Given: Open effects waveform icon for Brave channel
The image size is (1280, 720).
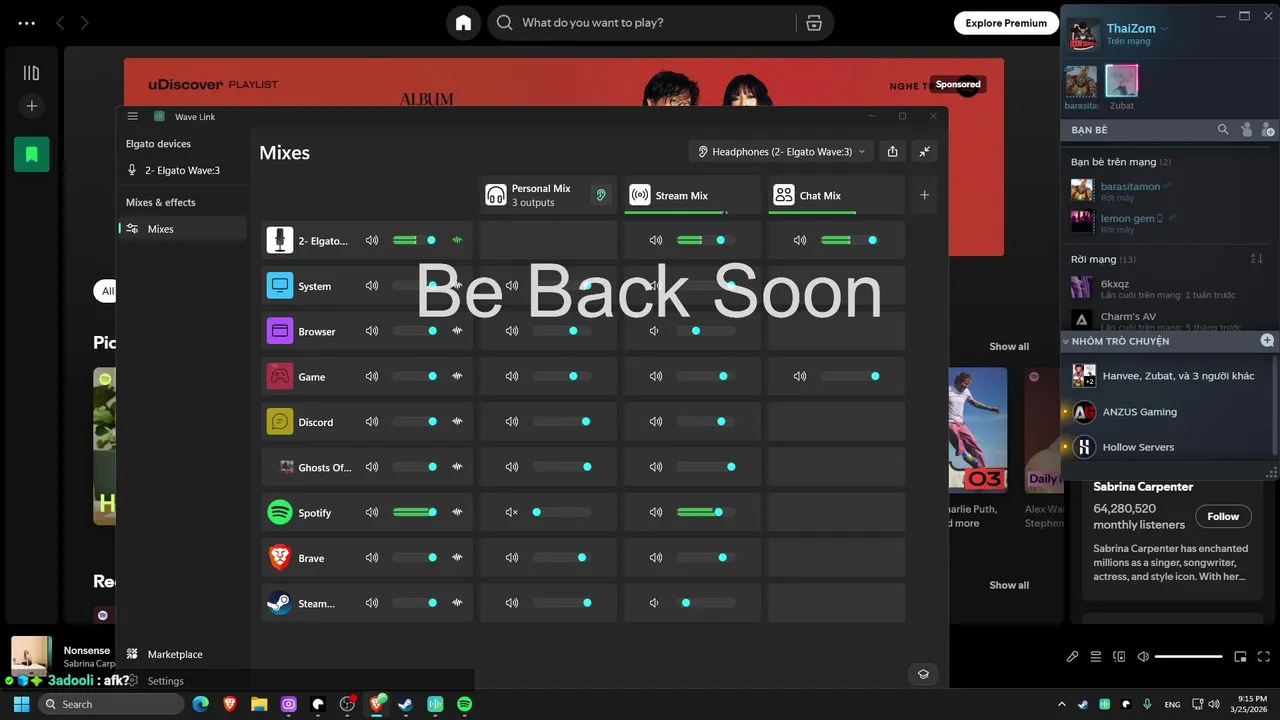Looking at the screenshot, I should pyautogui.click(x=458, y=558).
